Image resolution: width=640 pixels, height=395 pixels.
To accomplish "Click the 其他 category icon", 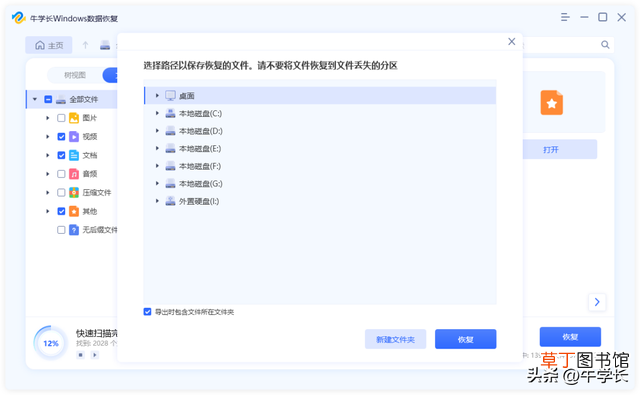I will click(74, 211).
